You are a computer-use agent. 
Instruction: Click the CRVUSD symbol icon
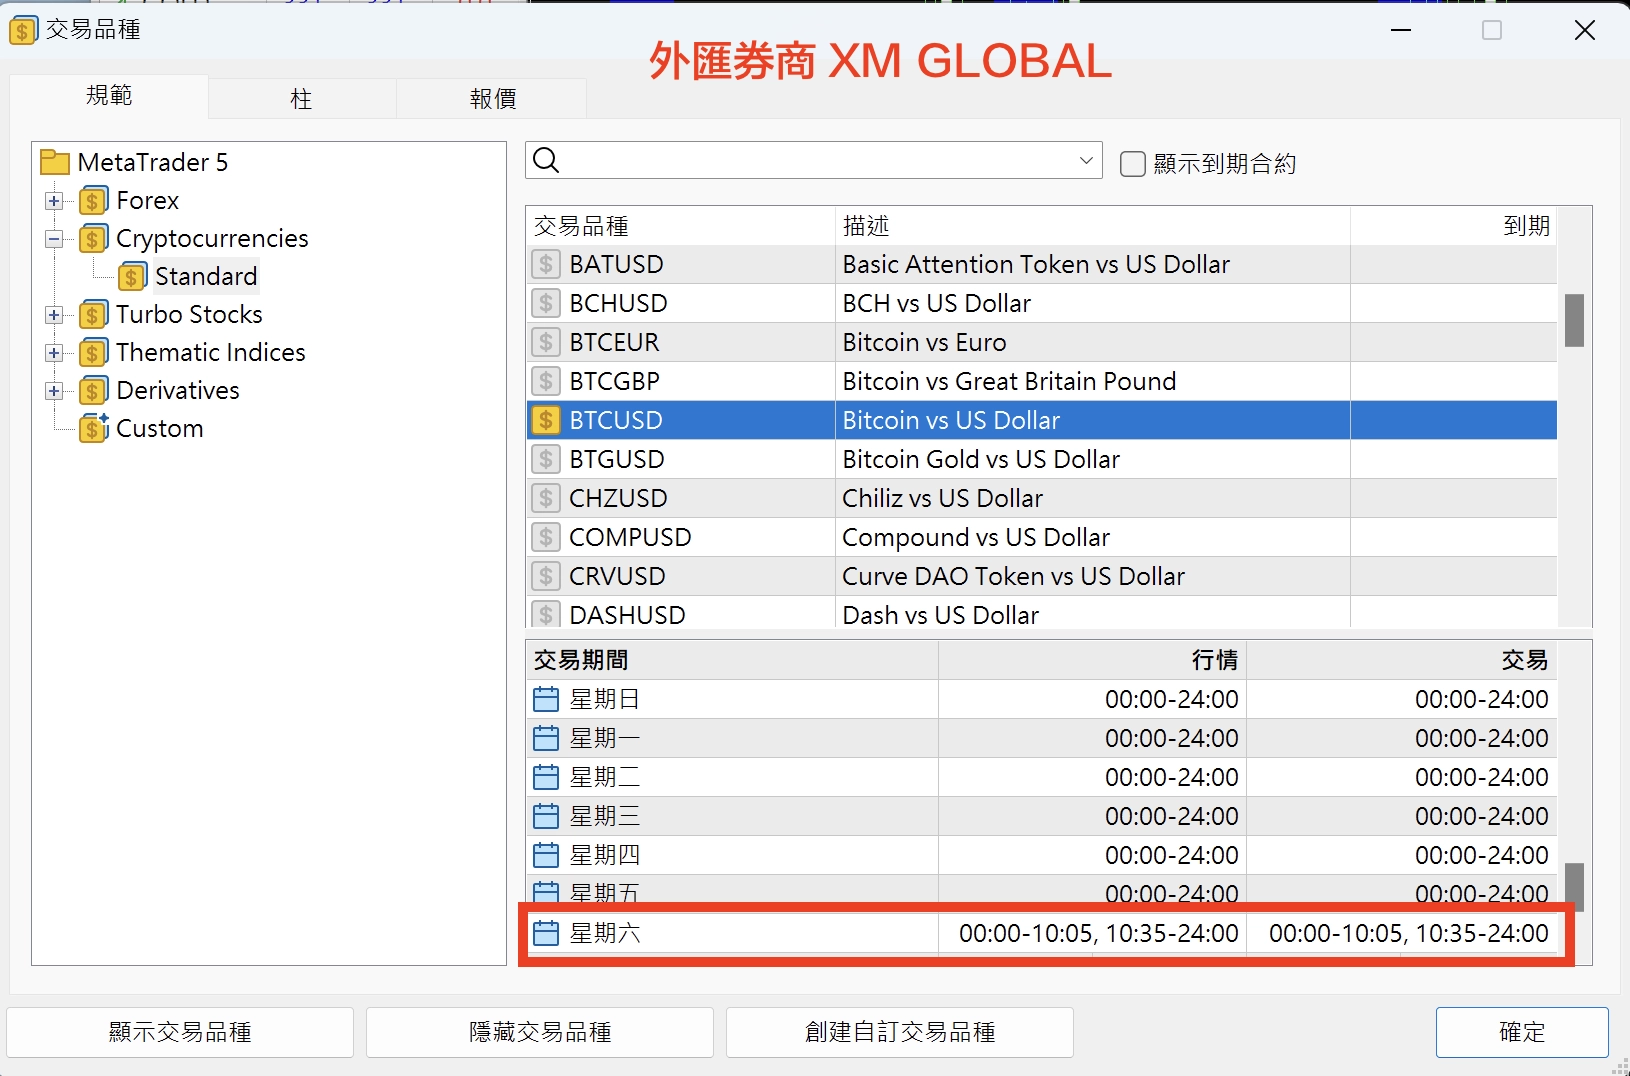point(546,576)
